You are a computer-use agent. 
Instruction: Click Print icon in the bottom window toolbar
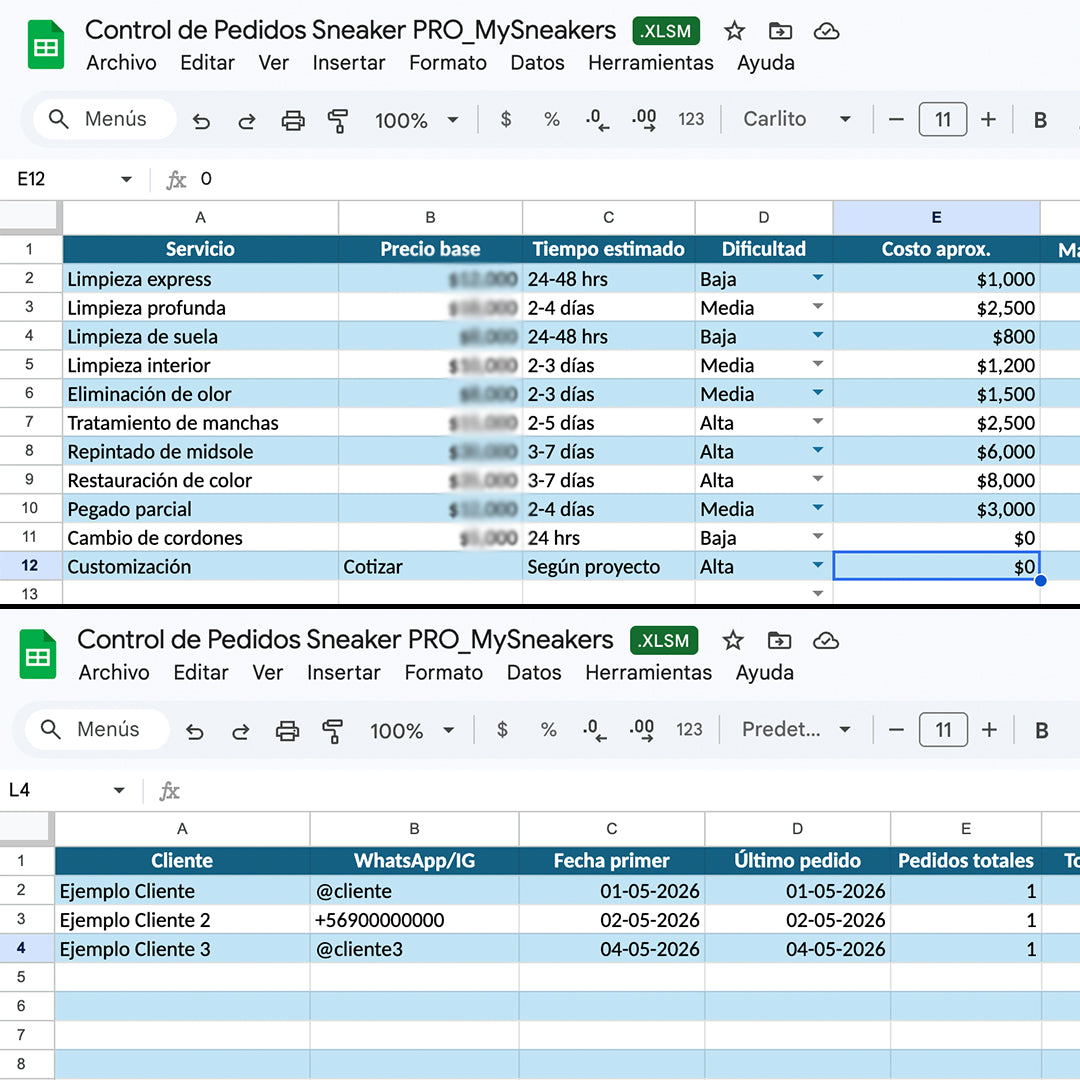287,730
